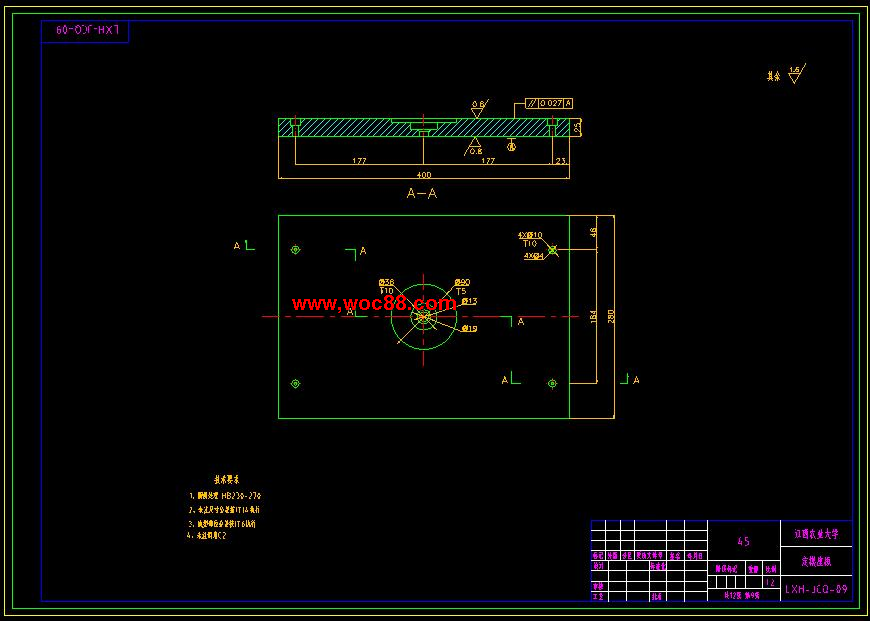Screen dimensions: 870x621
Task: Click the mirrored drawing number box at top-left corner
Action: pos(85,31)
